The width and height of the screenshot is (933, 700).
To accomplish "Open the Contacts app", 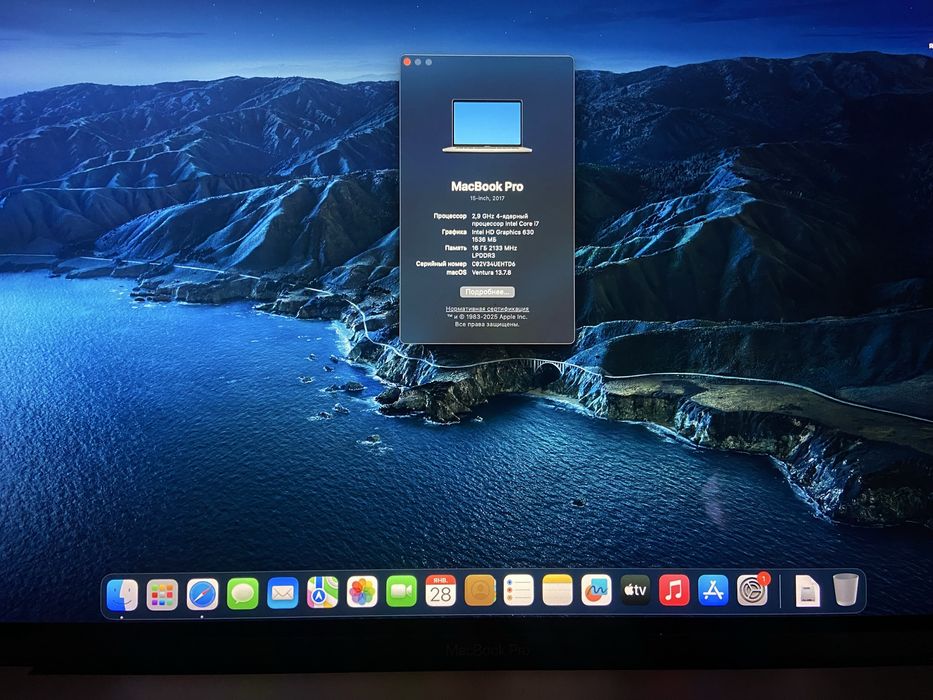I will (x=480, y=590).
